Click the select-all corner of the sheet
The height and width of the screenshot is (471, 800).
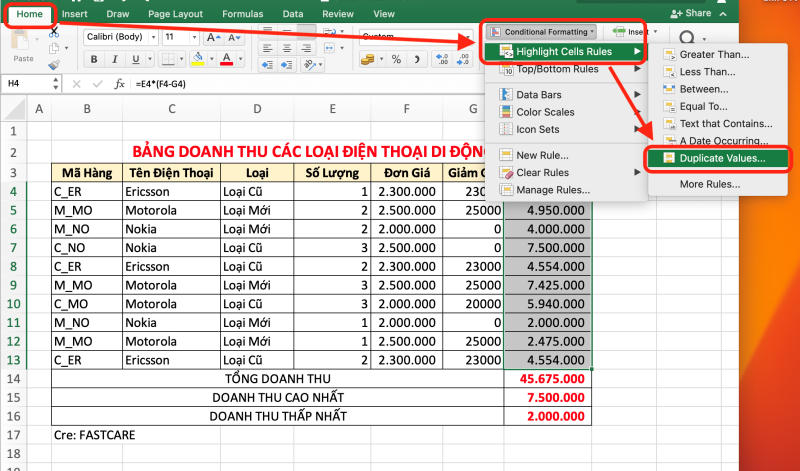coord(14,108)
